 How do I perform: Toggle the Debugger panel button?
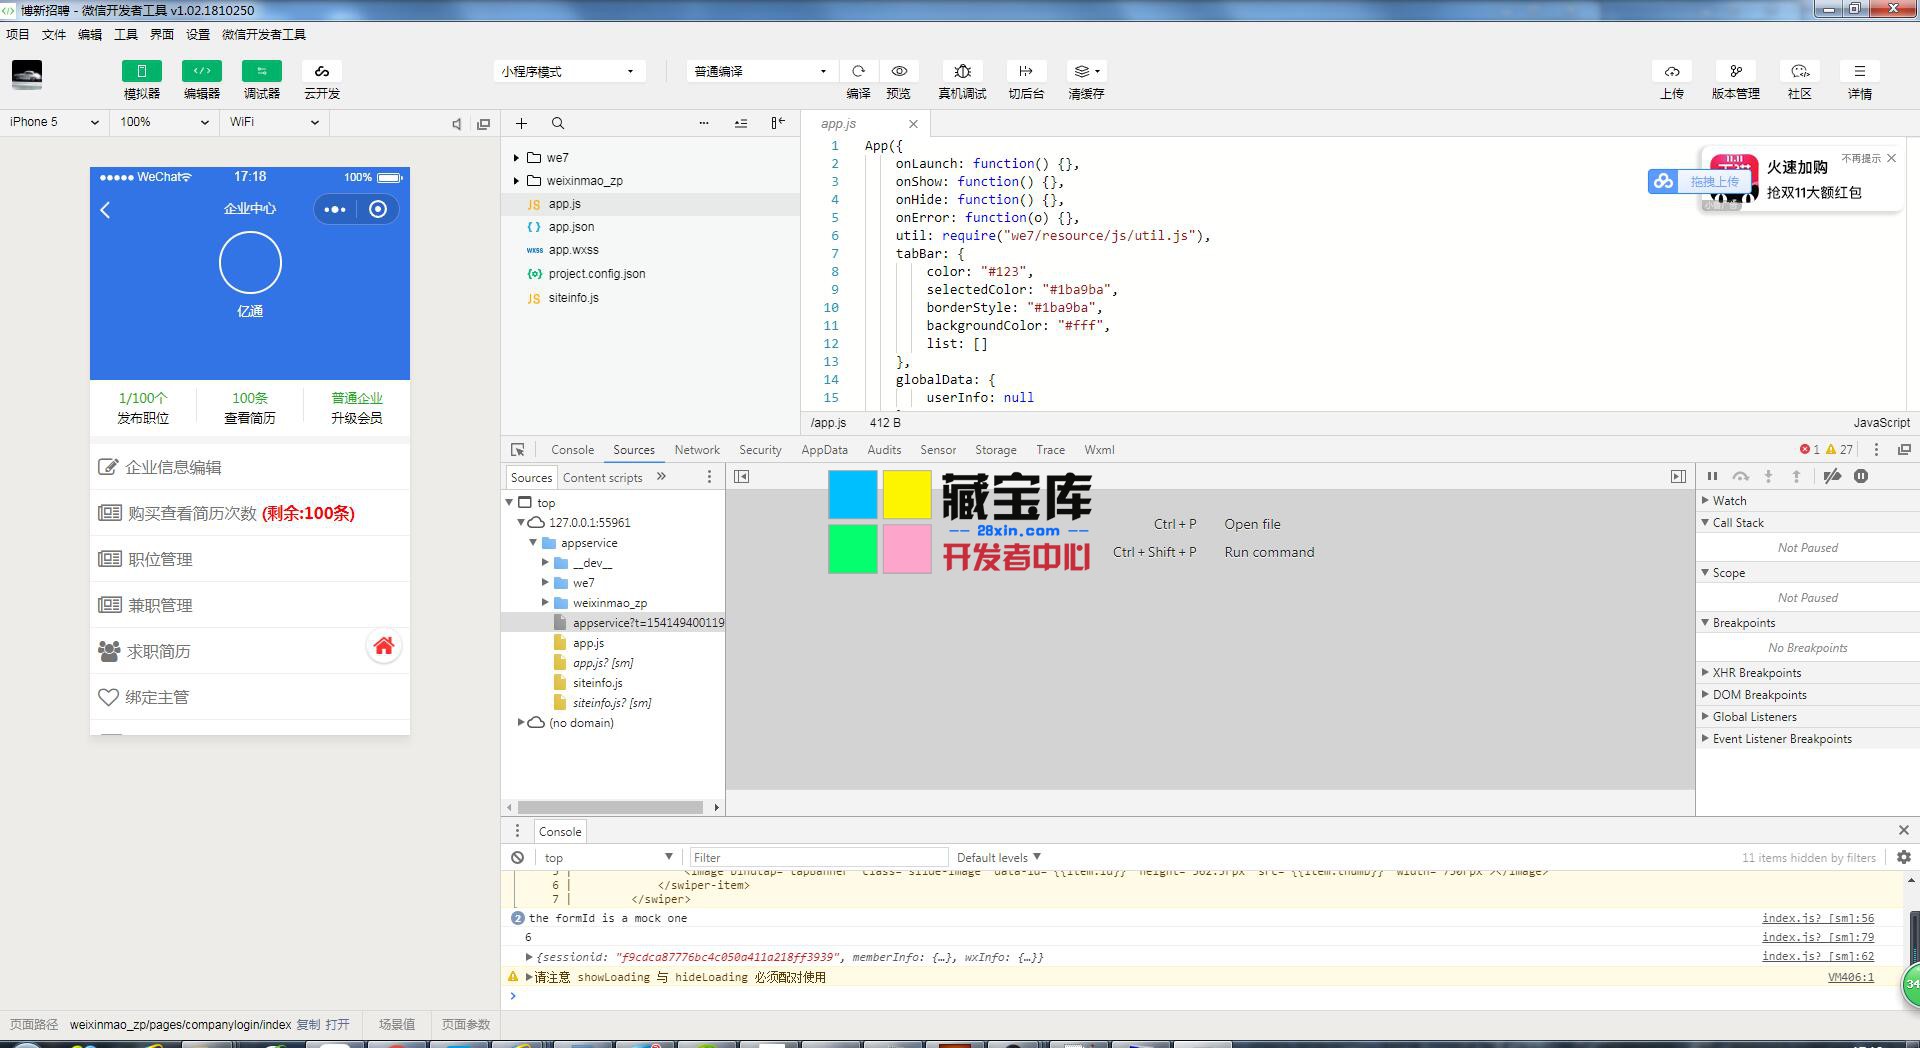[261, 72]
